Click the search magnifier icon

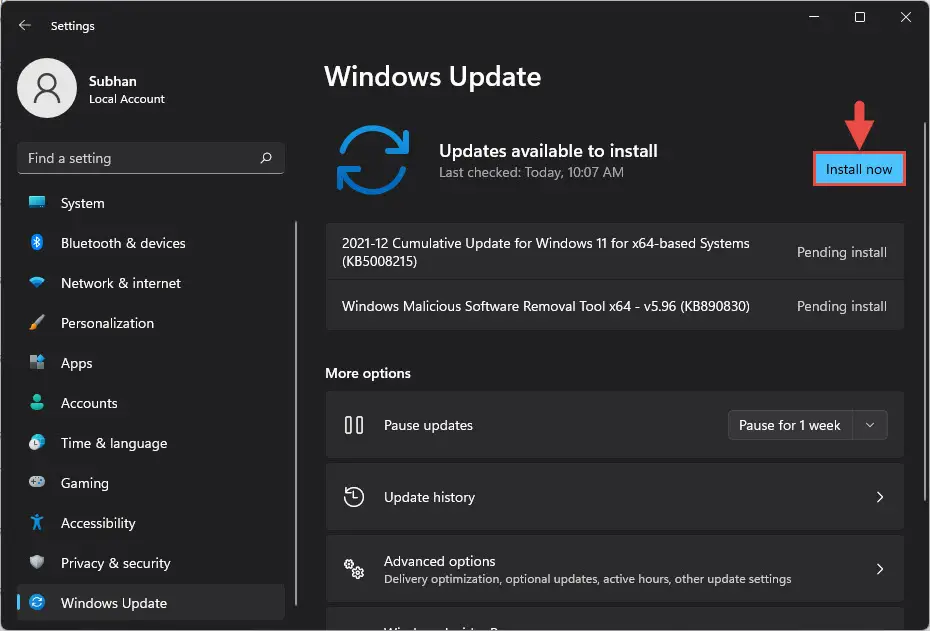point(266,158)
